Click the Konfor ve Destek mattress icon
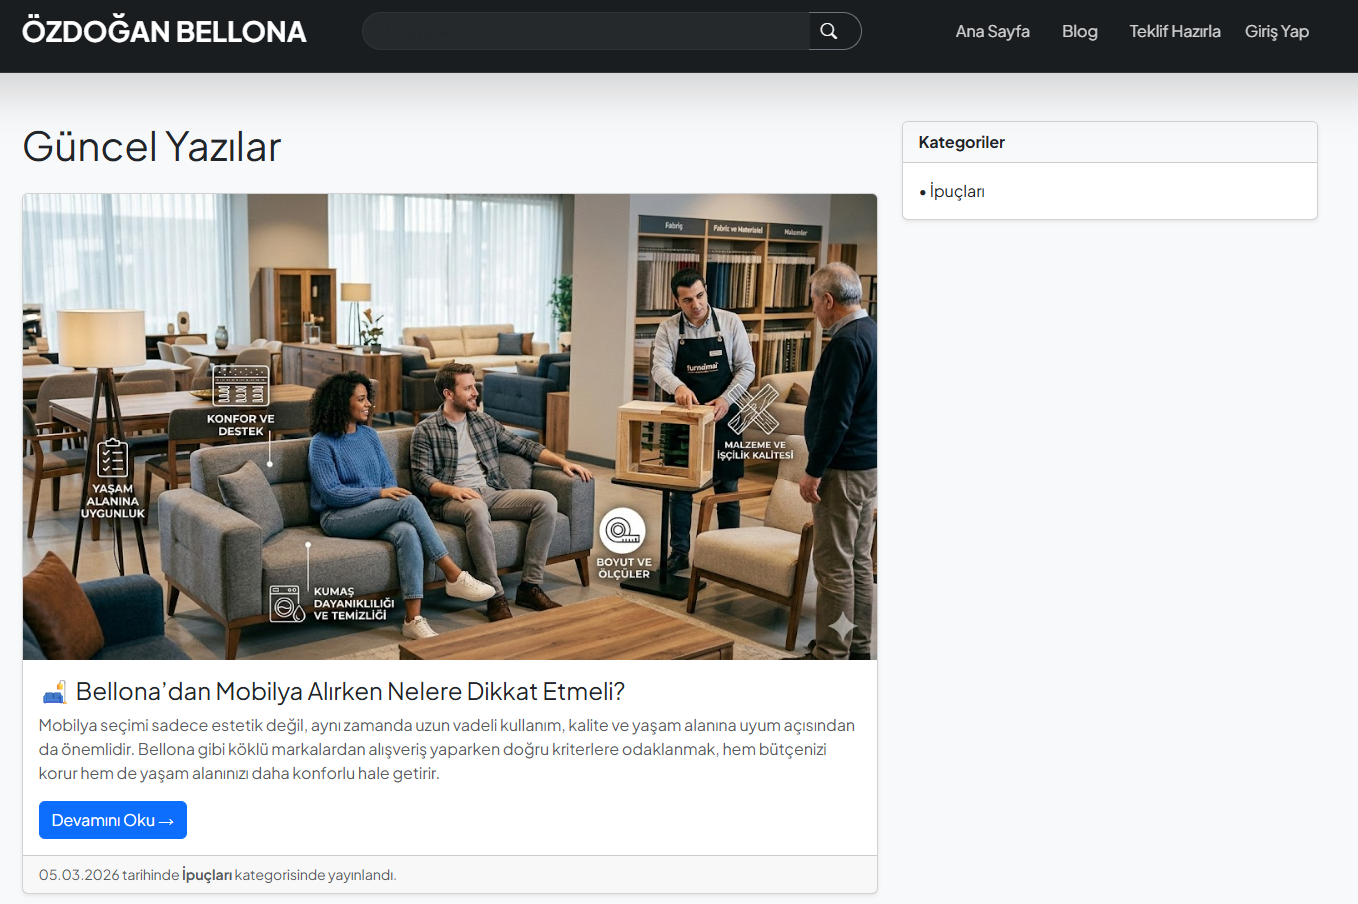The image size is (1358, 904). point(241,386)
